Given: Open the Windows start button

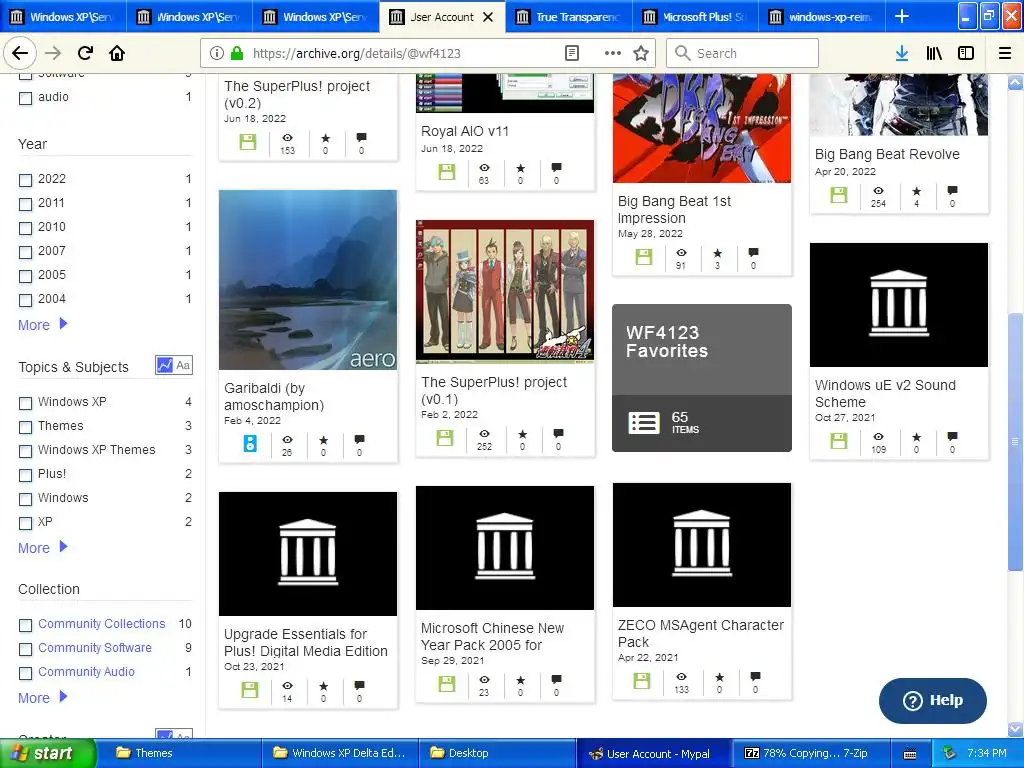Looking at the screenshot, I should [48, 753].
